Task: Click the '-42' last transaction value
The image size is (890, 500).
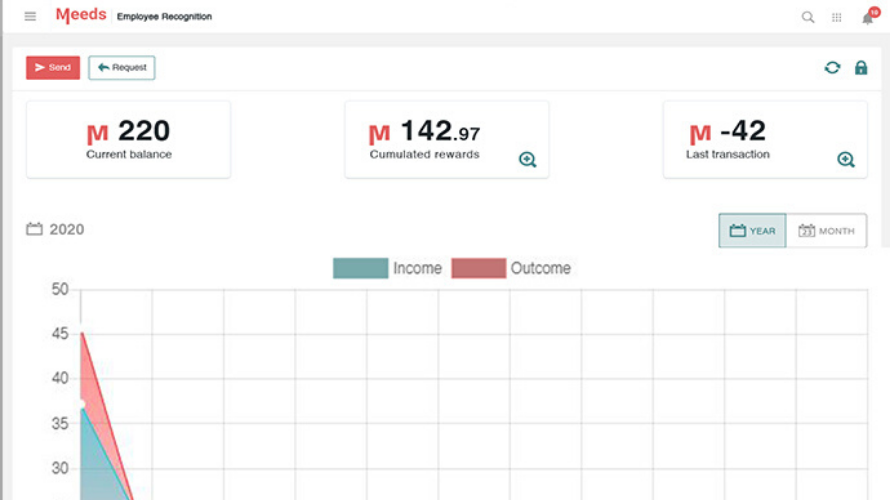Action: [742, 131]
